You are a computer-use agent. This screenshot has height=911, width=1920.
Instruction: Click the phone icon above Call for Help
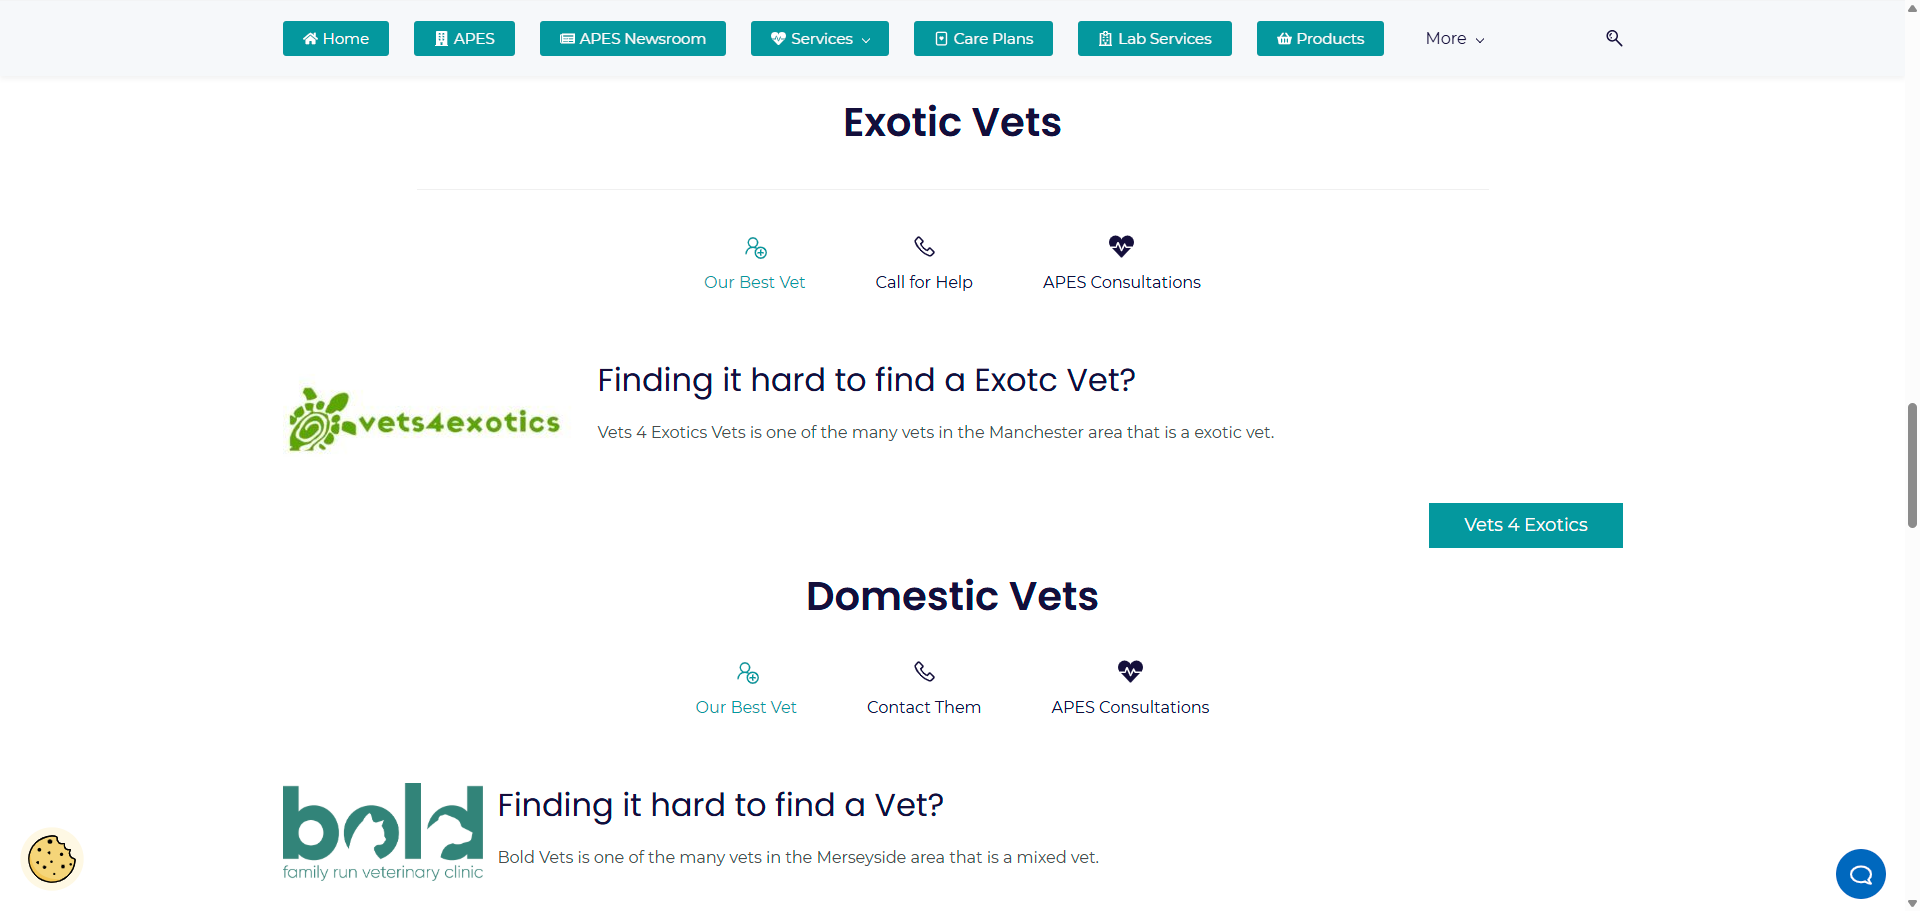924,246
